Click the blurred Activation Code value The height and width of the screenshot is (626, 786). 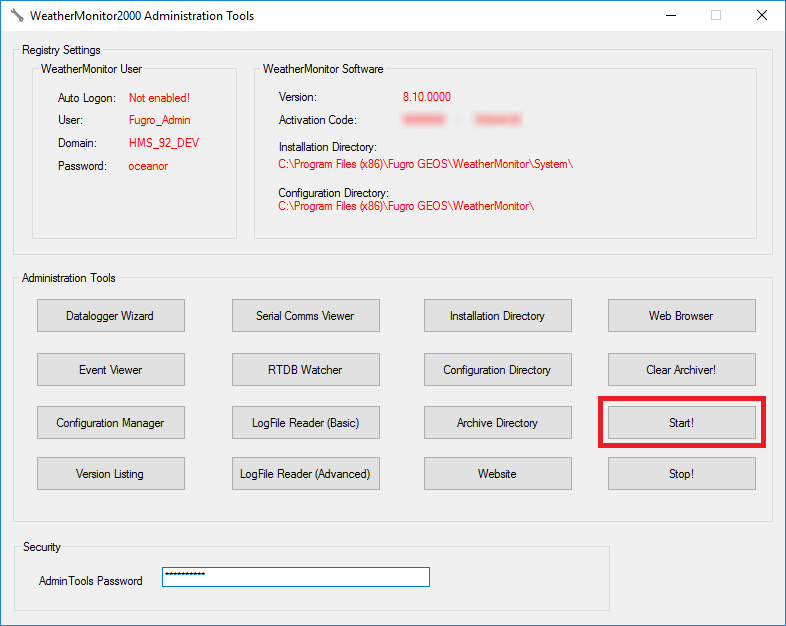point(461,119)
